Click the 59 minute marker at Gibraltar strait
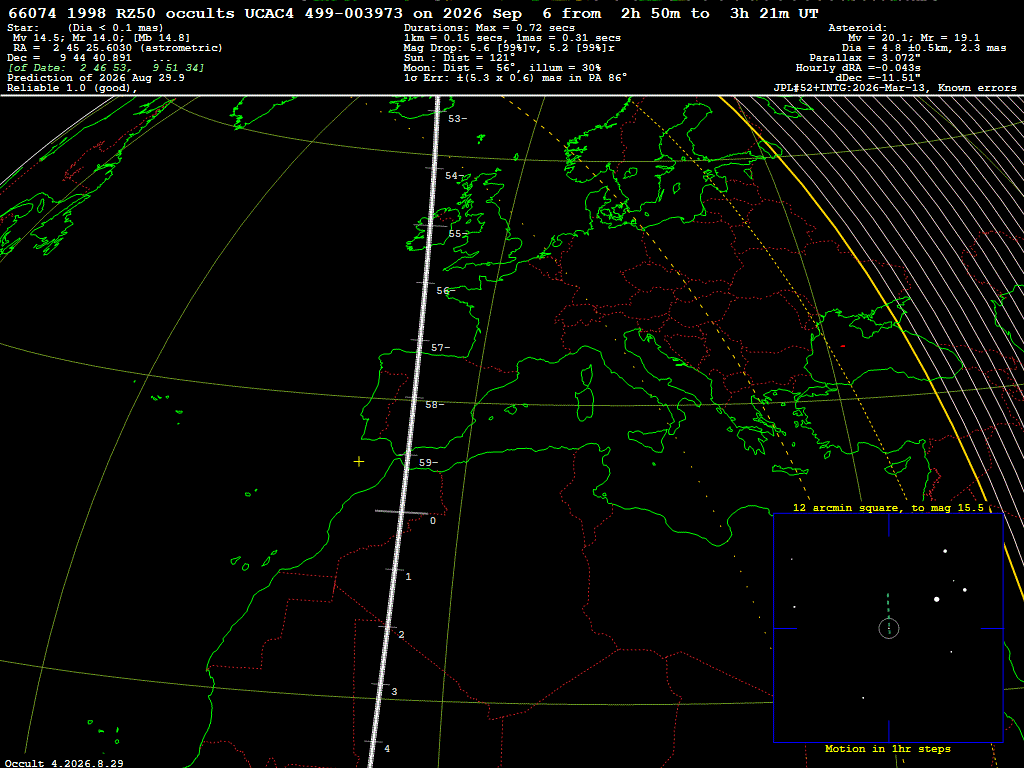Viewport: 1024px width, 768px height. coord(428,462)
